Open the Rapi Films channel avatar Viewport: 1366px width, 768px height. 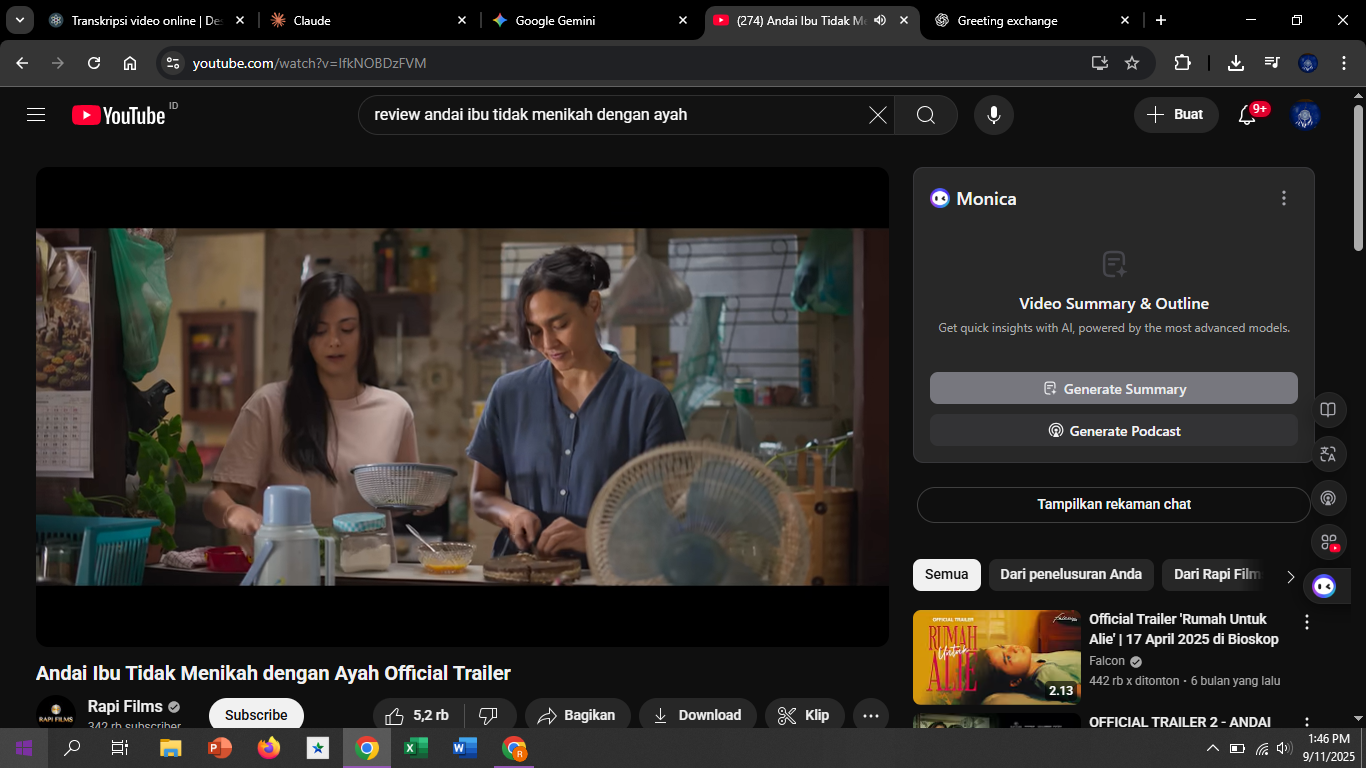[x=56, y=714]
